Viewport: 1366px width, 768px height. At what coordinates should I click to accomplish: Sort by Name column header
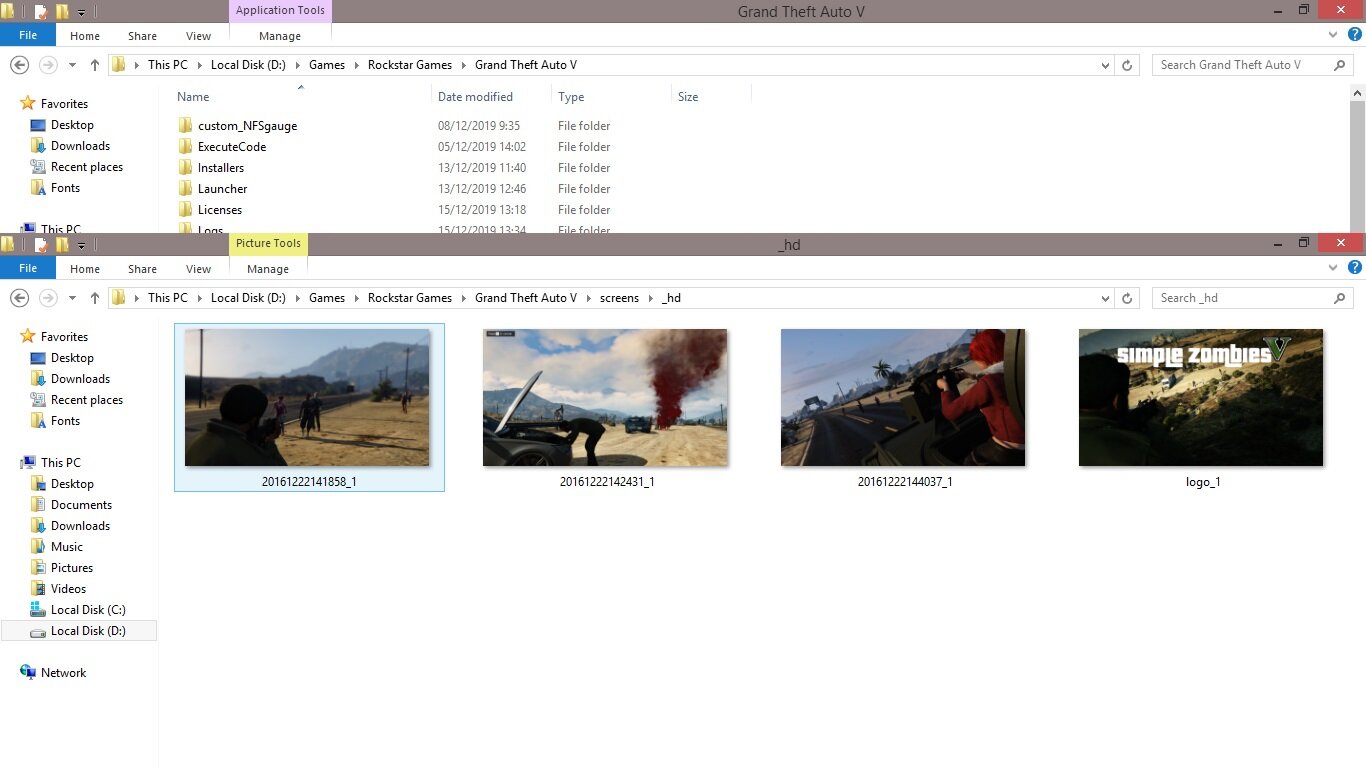(x=193, y=97)
